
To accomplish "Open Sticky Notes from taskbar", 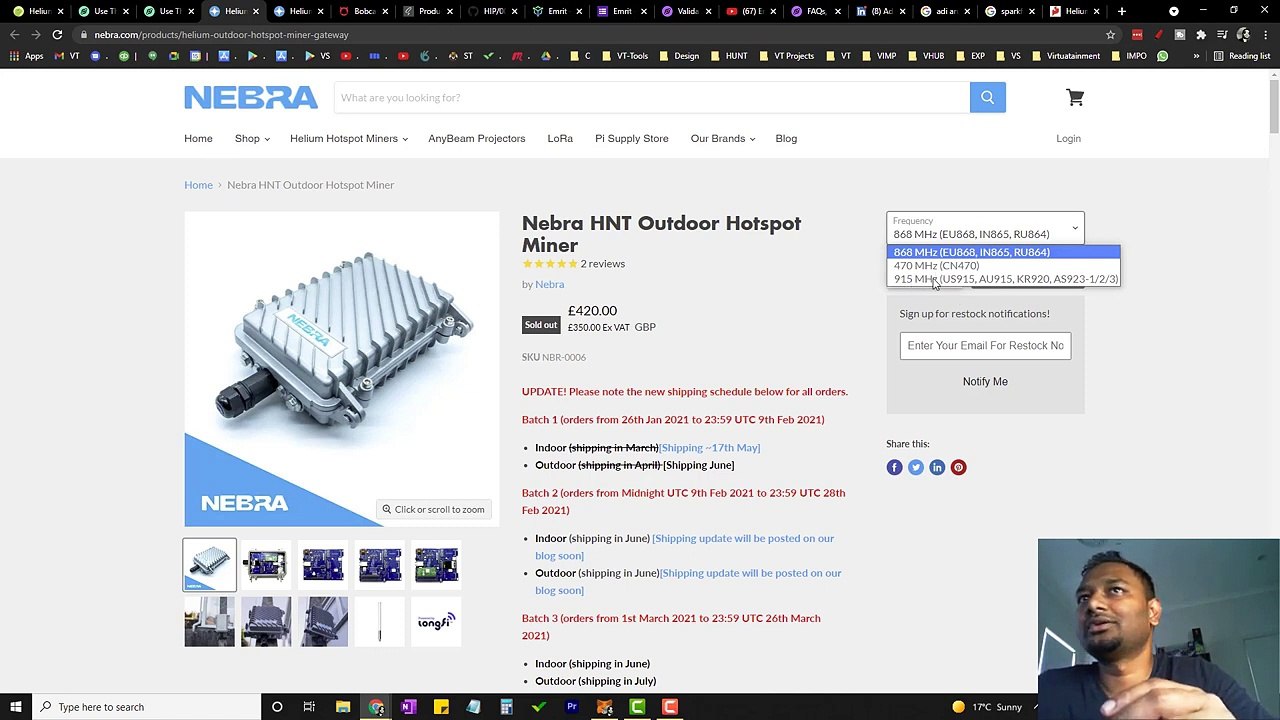I will (441, 707).
